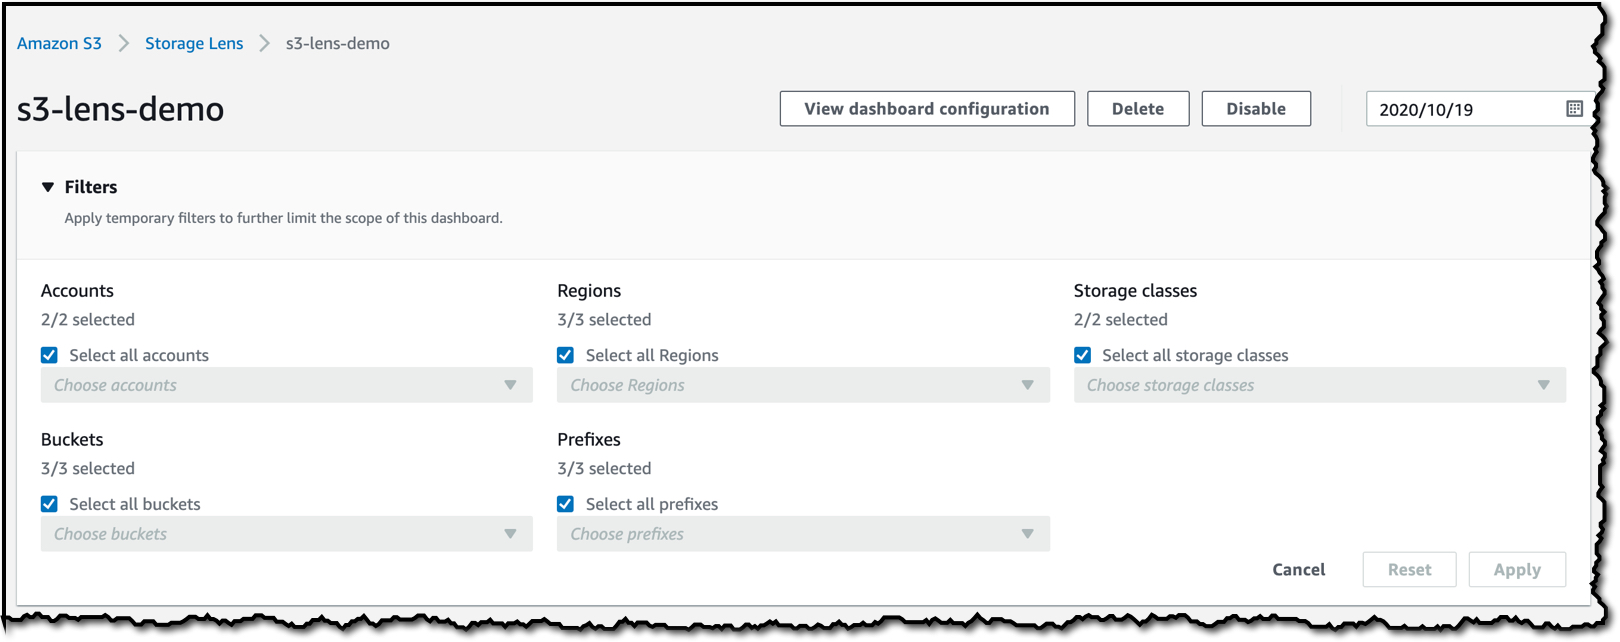Image resolution: width=1620 pixels, height=642 pixels.
Task: Click the Storage classes 2/2 selected count
Action: point(1121,320)
